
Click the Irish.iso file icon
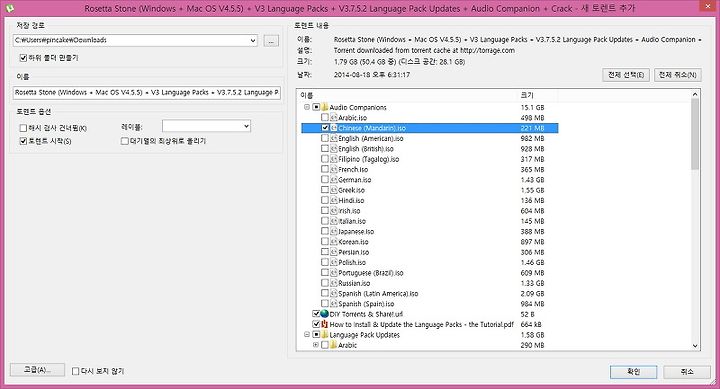[x=334, y=211]
